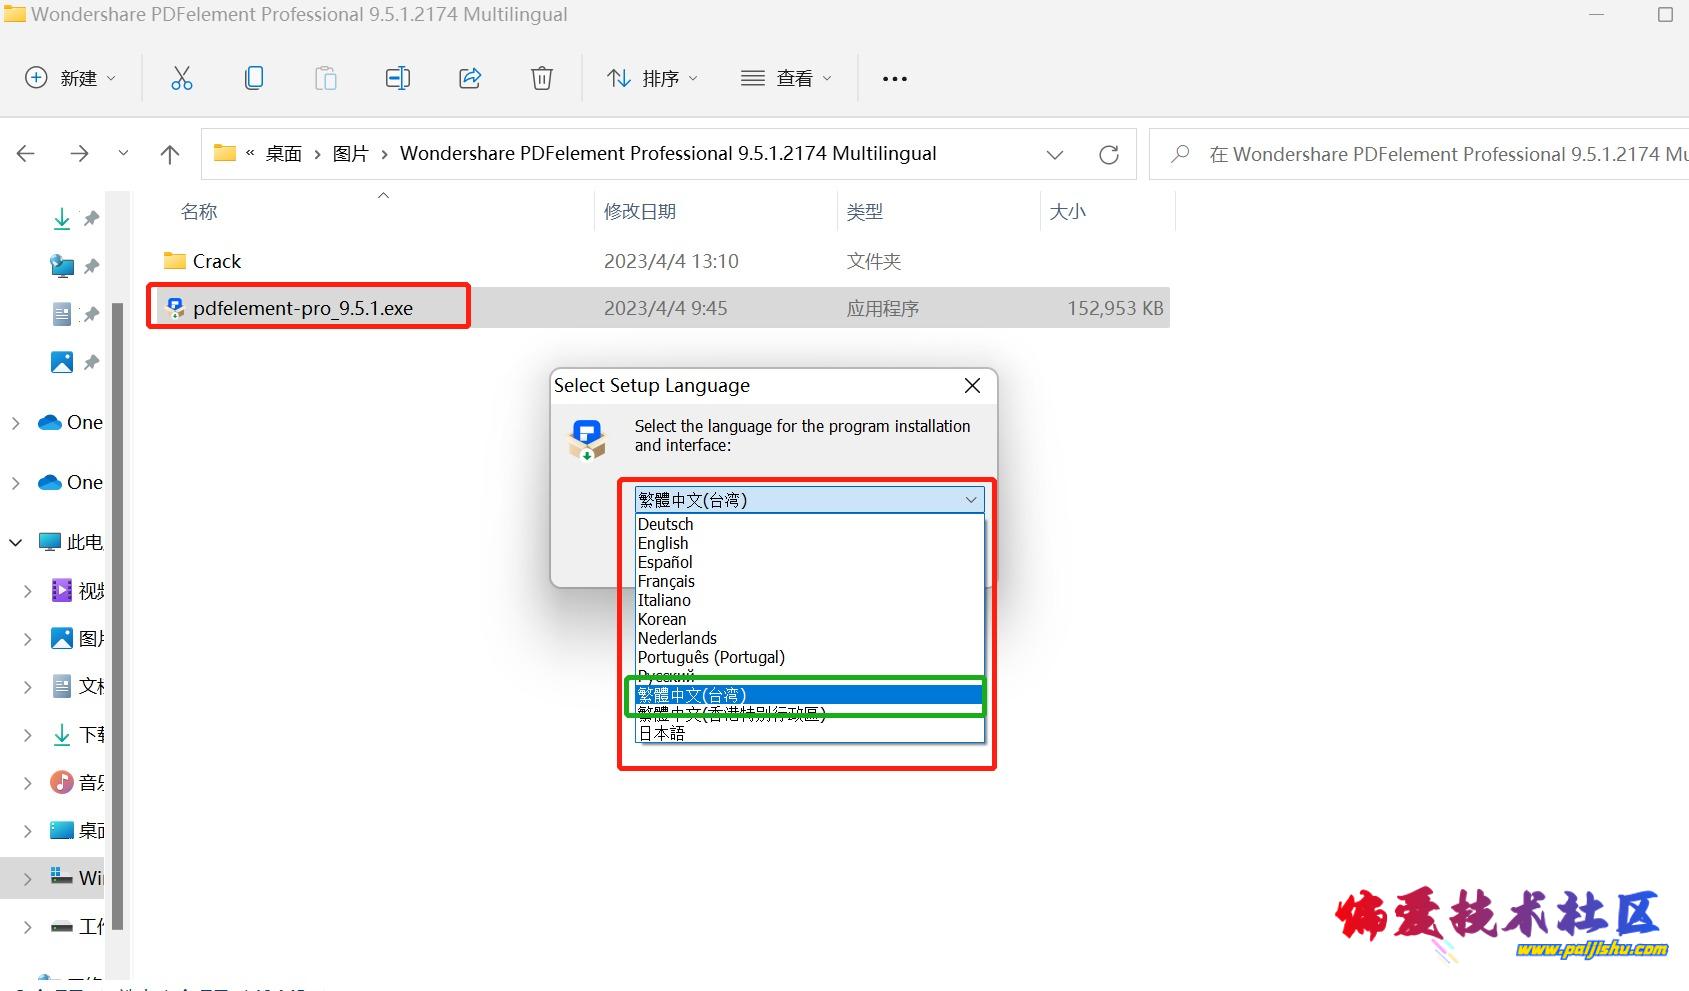
Task: Go back with the left arrow
Action: (x=26, y=154)
